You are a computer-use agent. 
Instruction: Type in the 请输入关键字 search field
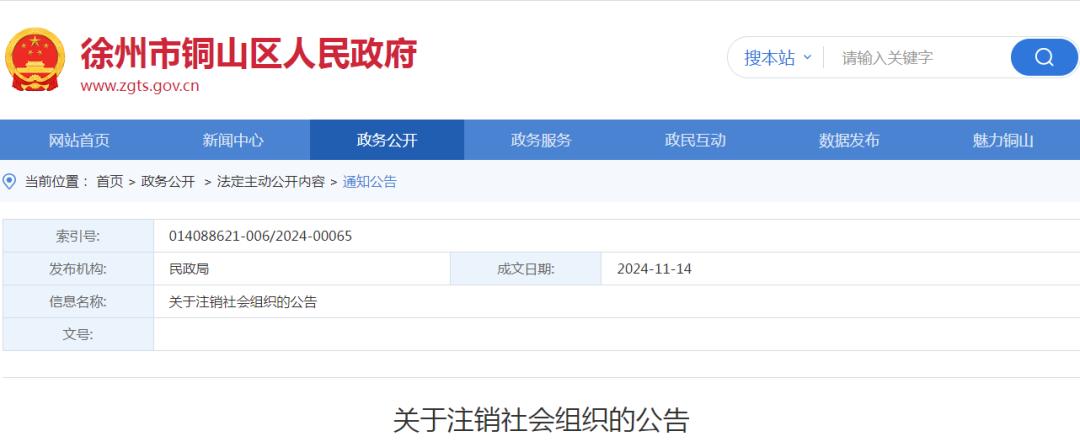pyautogui.click(x=915, y=57)
